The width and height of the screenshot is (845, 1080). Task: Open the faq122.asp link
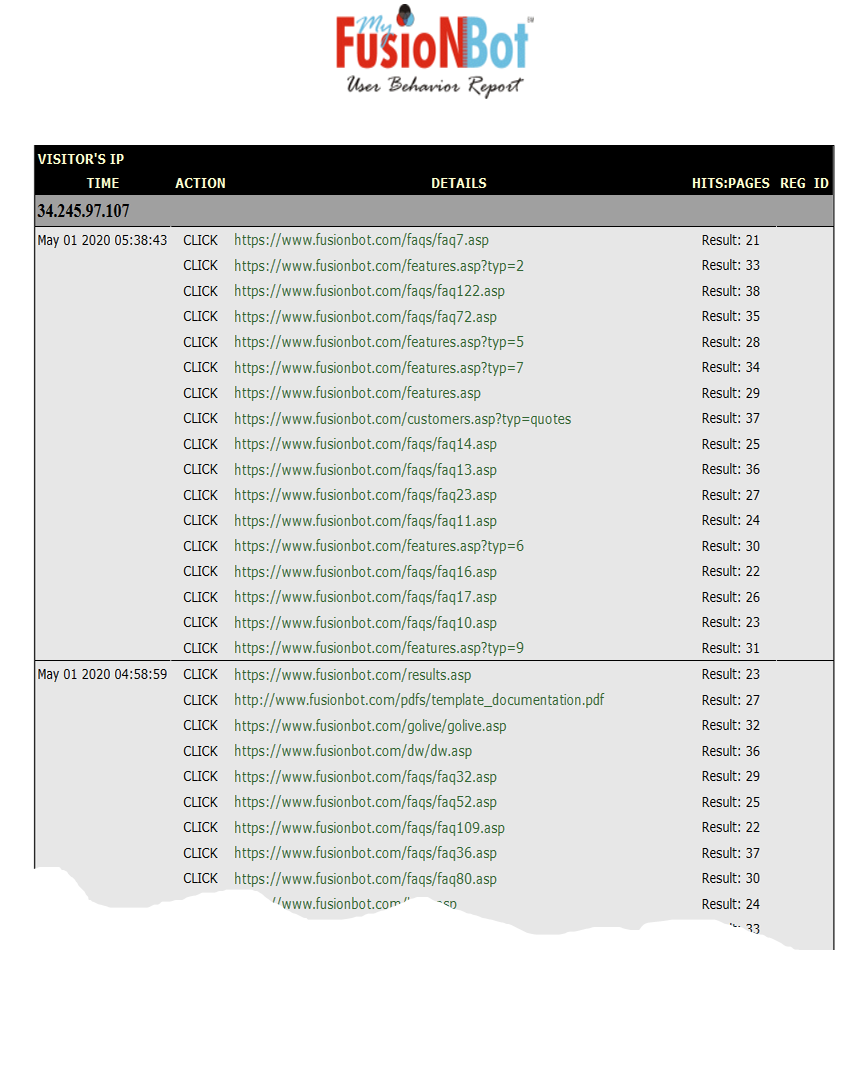369,291
